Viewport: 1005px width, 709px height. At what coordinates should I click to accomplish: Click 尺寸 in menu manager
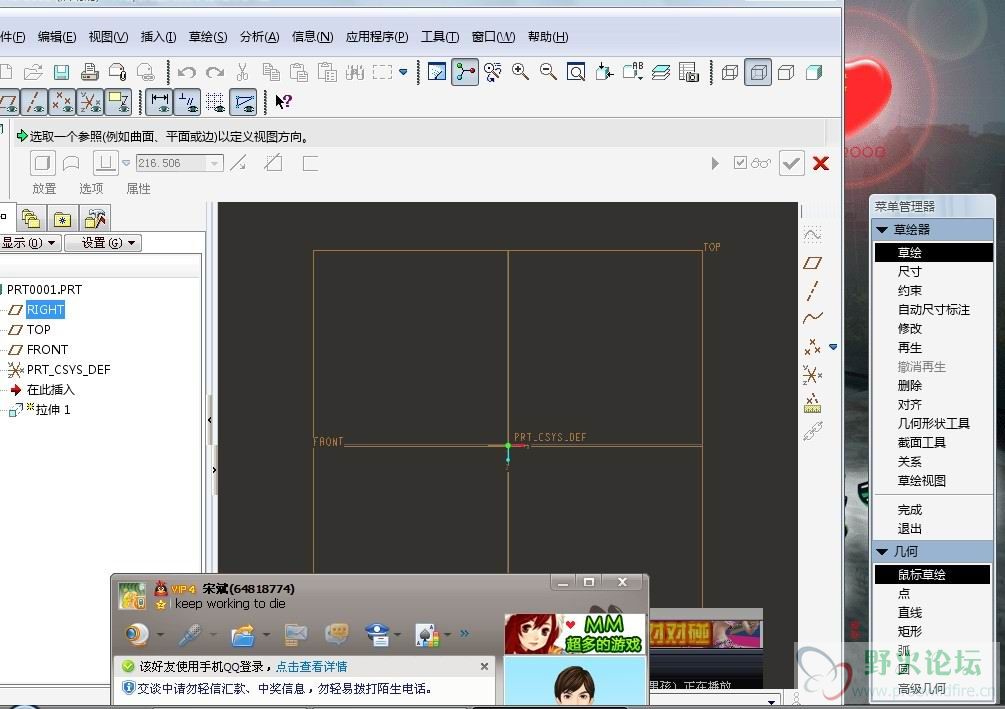click(x=909, y=272)
